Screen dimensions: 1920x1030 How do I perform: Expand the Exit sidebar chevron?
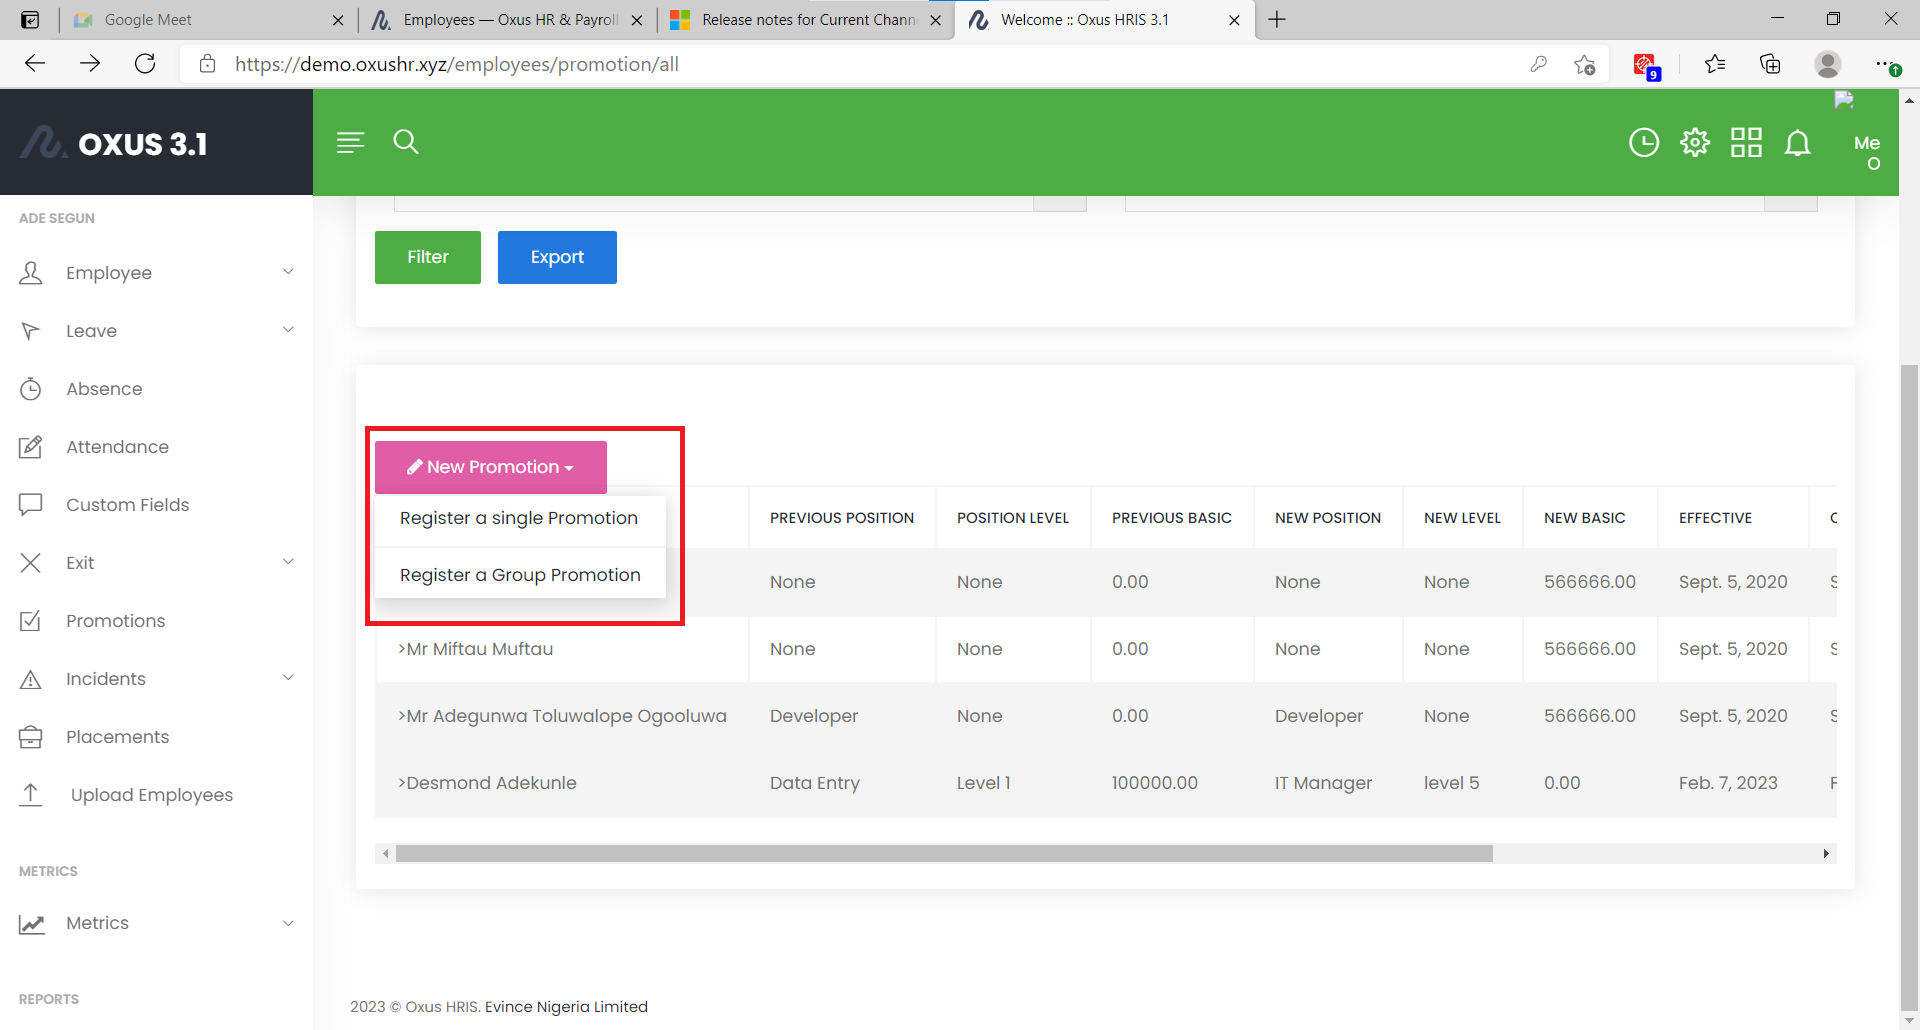click(x=288, y=562)
